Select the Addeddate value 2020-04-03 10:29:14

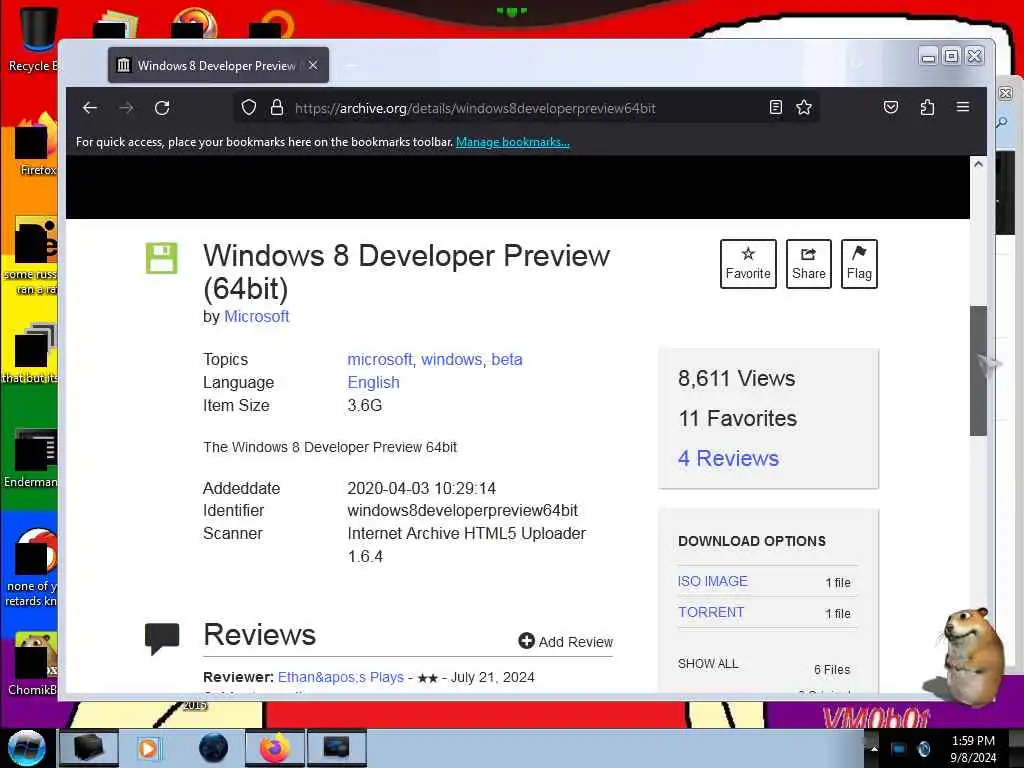tap(422, 488)
